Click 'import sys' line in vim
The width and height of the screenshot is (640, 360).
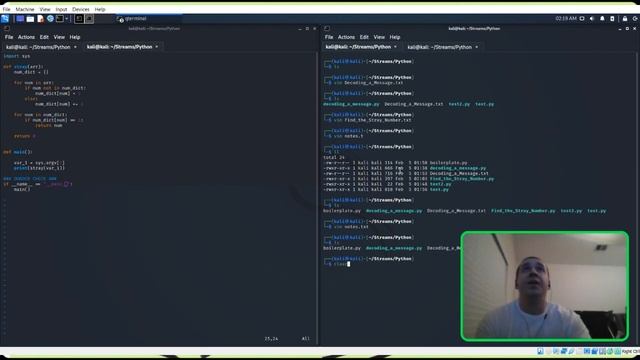coord(17,56)
